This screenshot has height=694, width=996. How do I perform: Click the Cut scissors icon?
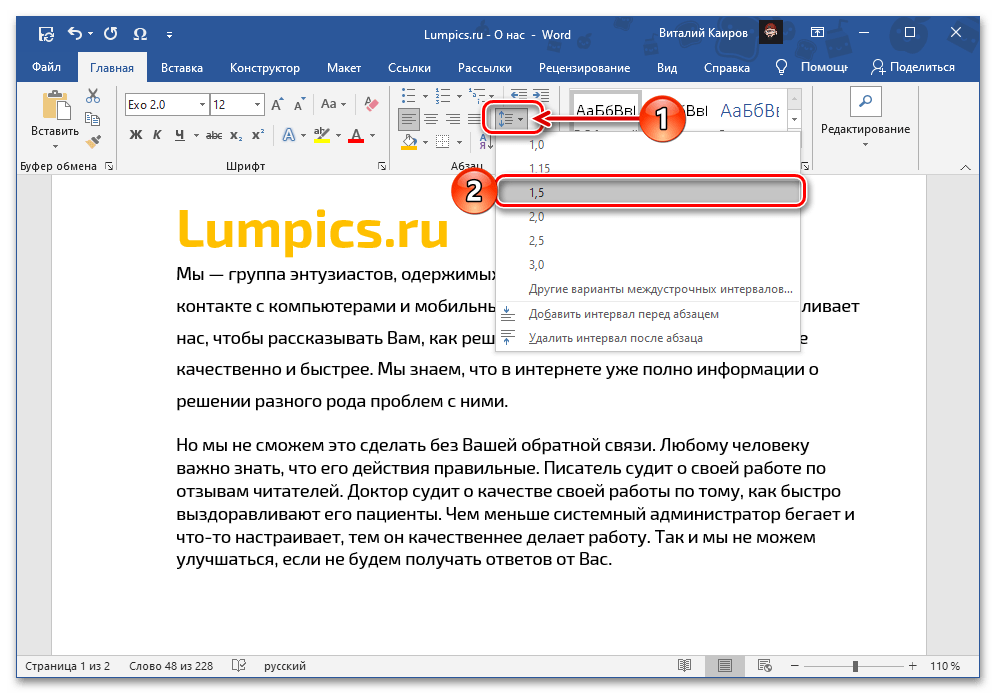point(93,96)
